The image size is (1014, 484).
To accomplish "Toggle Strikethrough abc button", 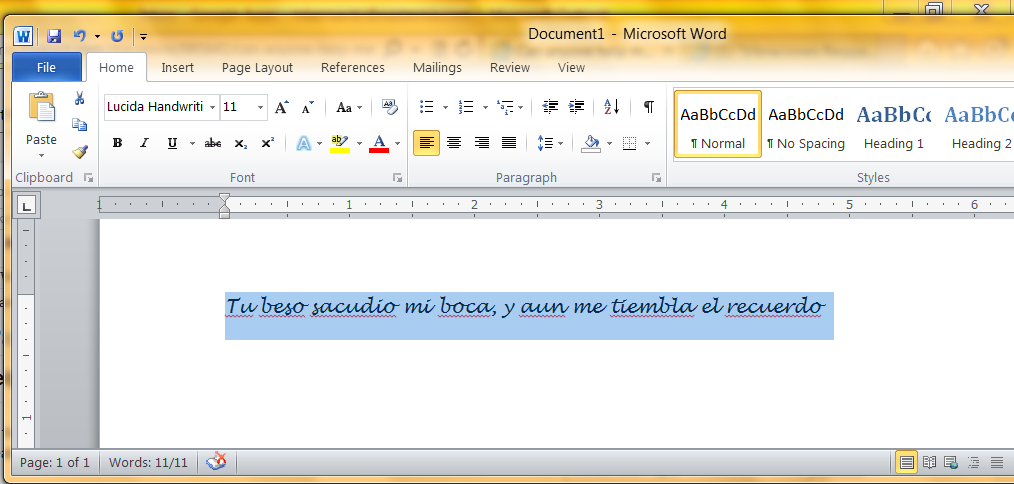I will (x=213, y=144).
